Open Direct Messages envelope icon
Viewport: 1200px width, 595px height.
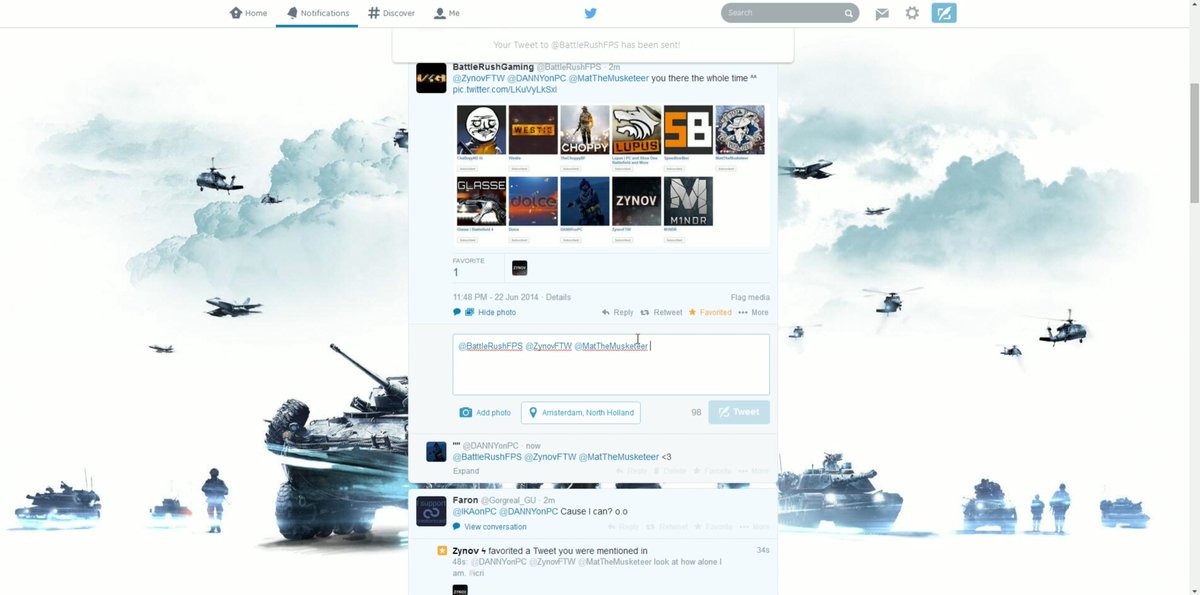click(882, 13)
